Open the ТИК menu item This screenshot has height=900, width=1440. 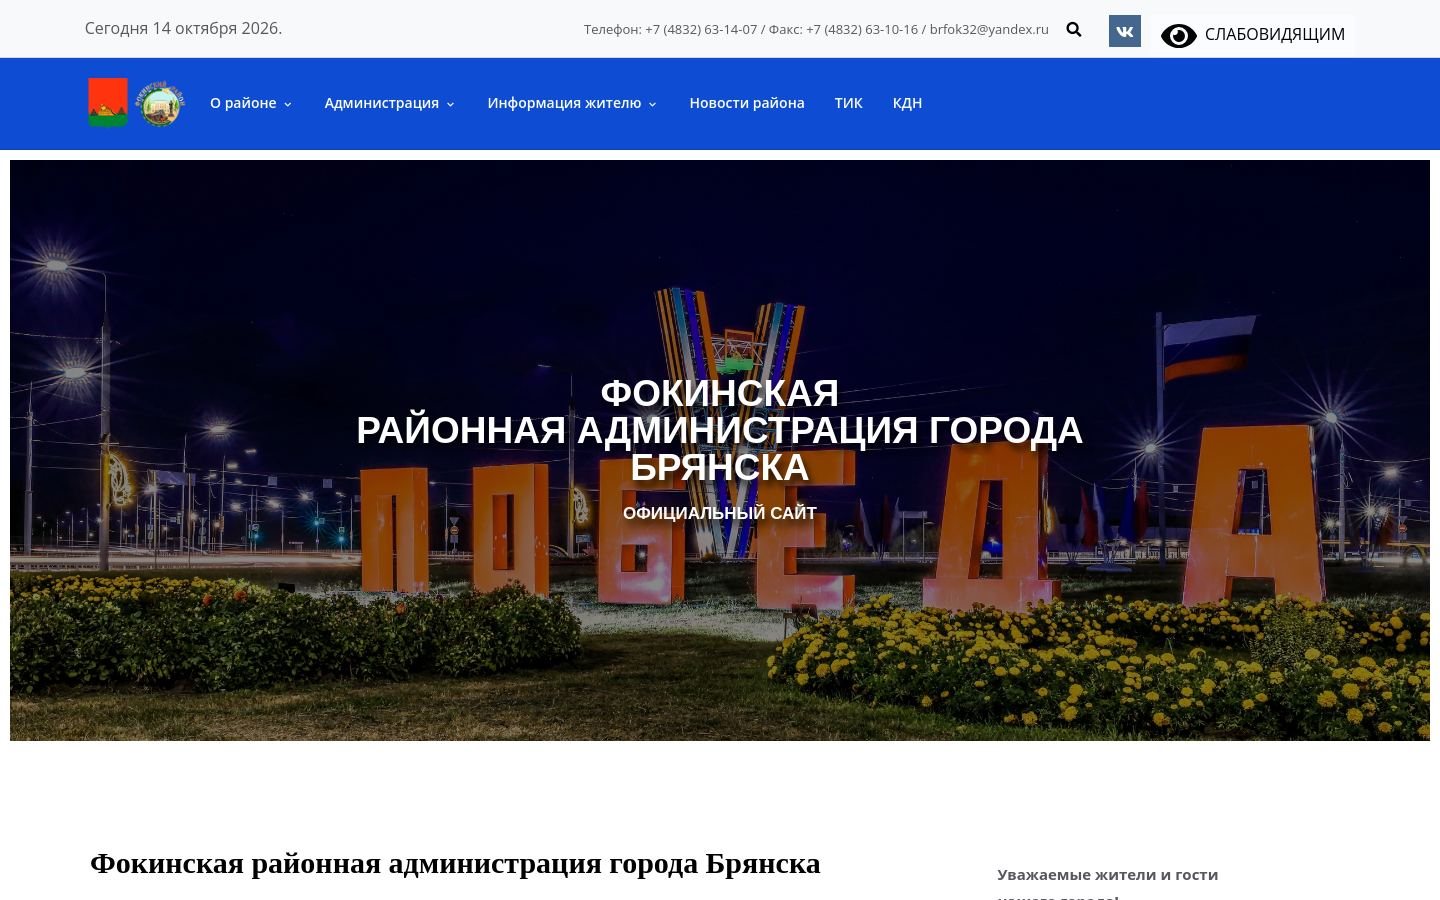[849, 103]
